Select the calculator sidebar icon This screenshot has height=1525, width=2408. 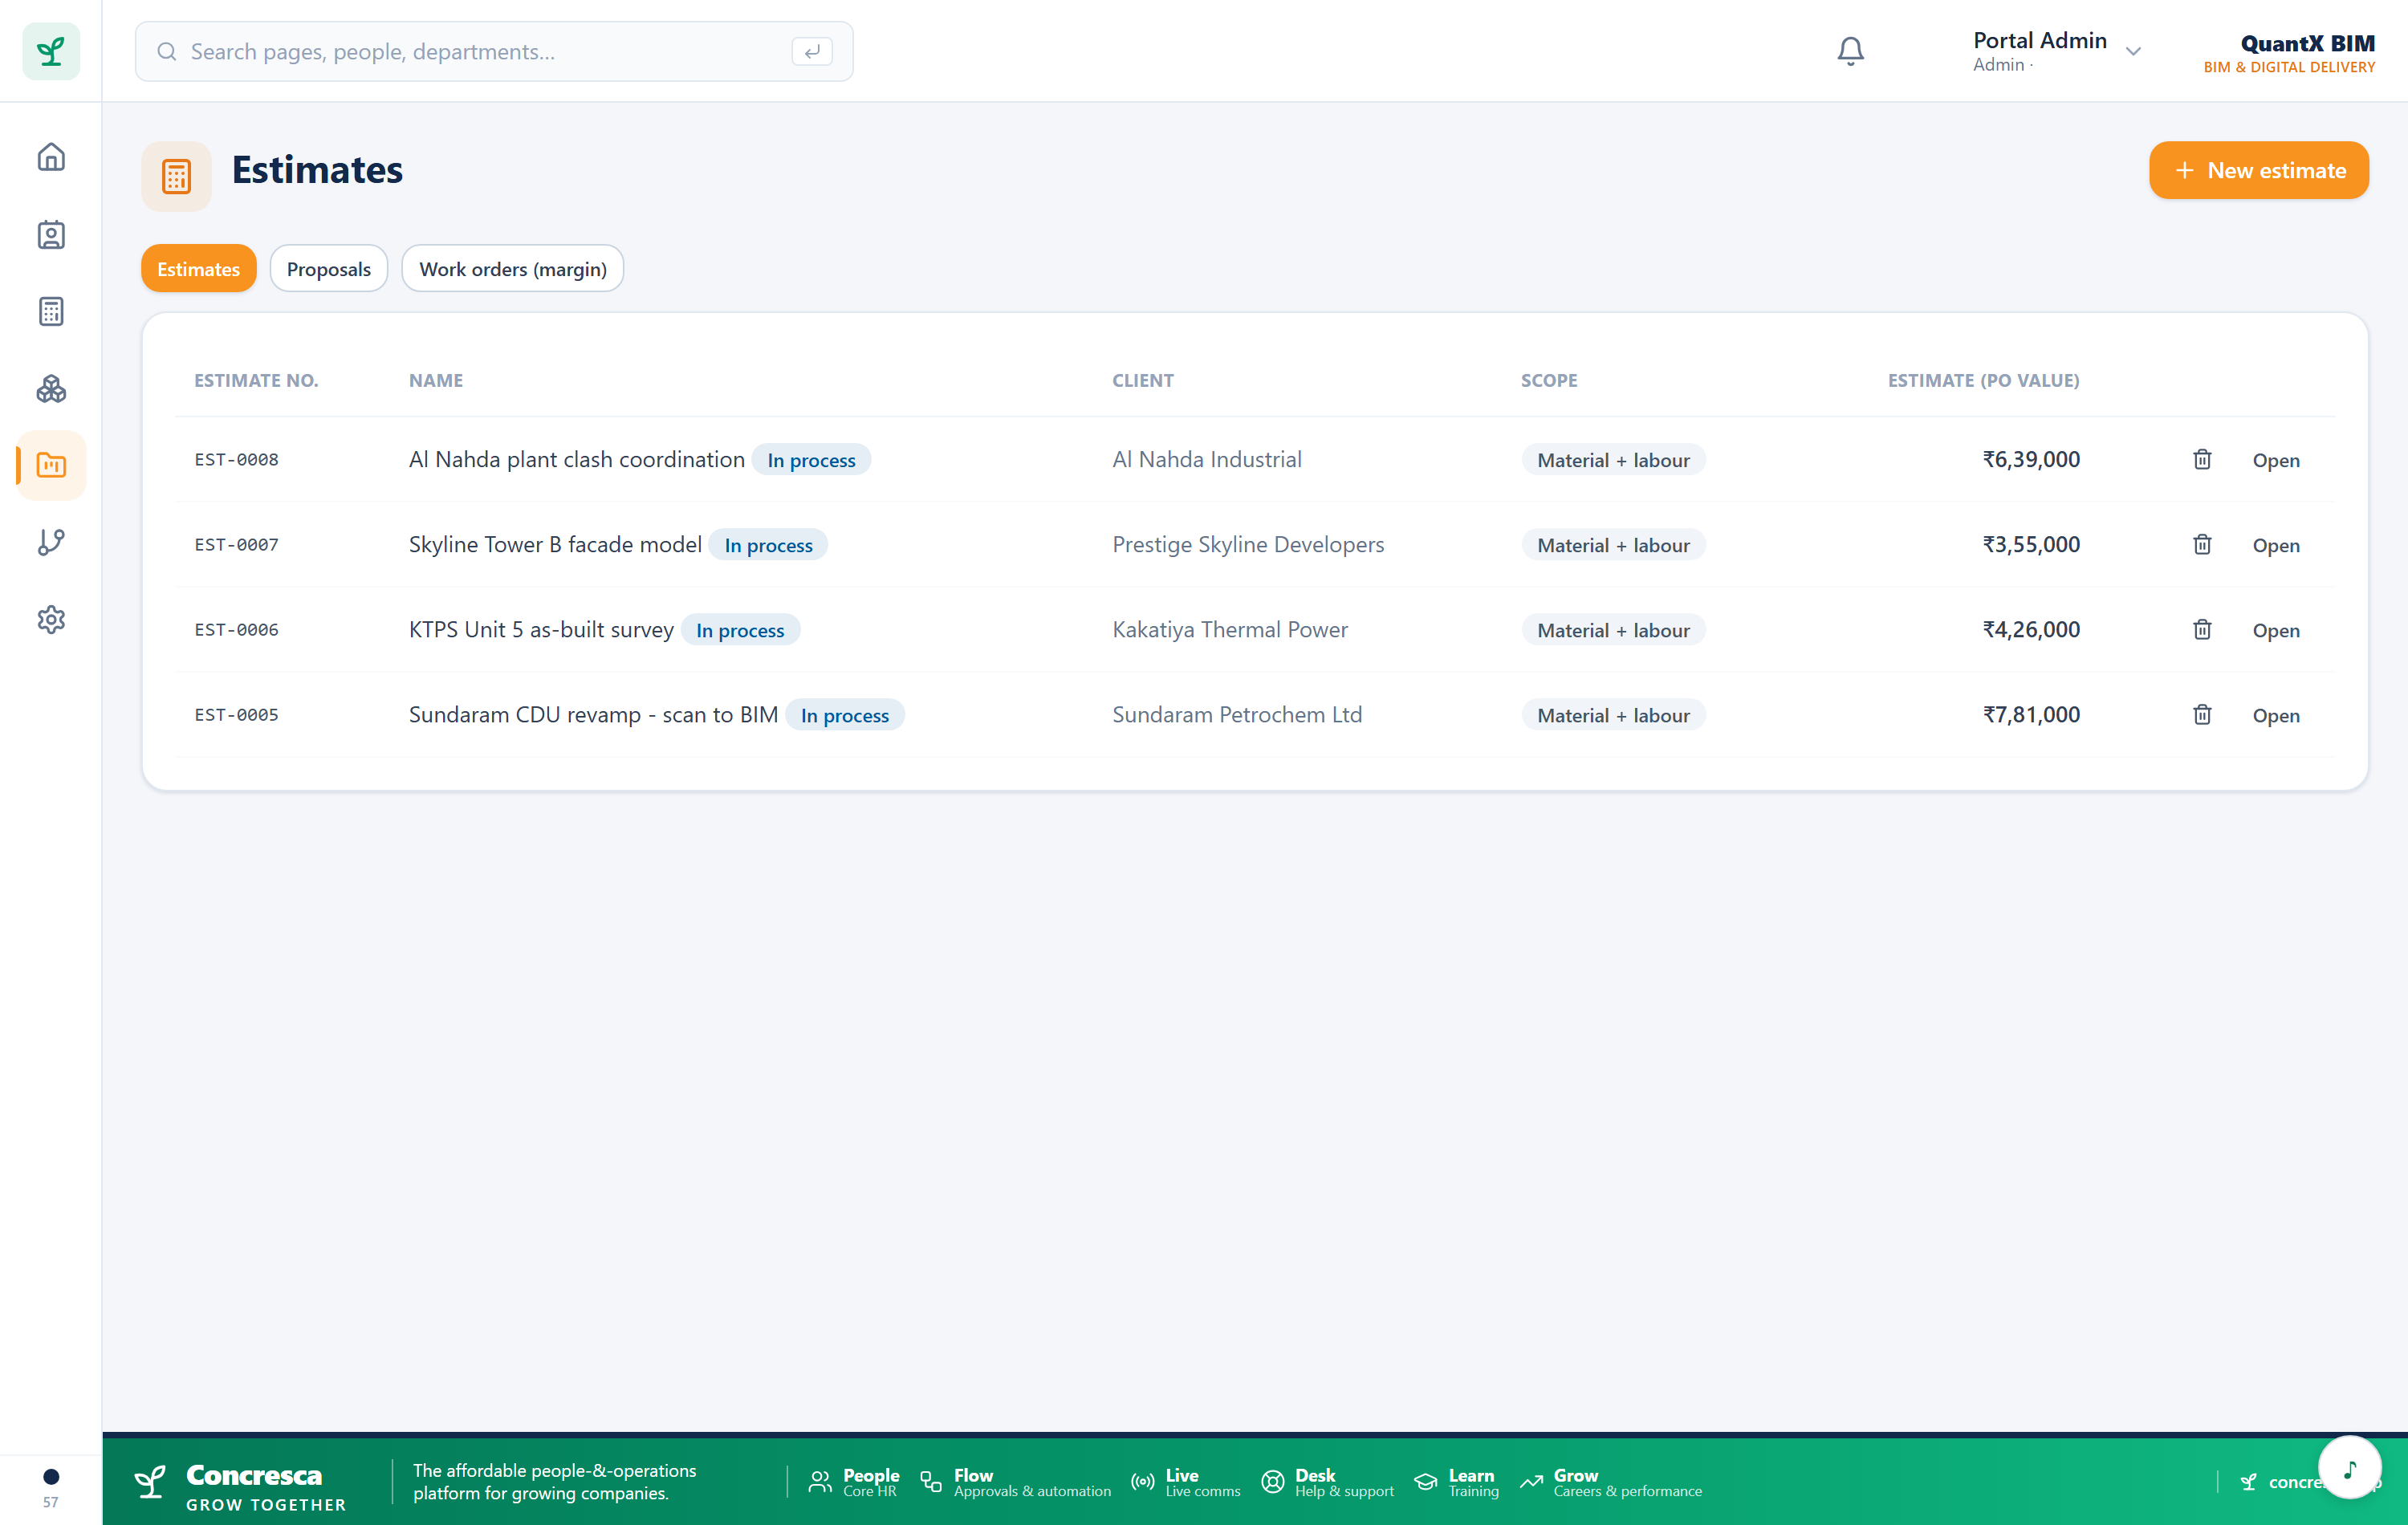coord(51,312)
